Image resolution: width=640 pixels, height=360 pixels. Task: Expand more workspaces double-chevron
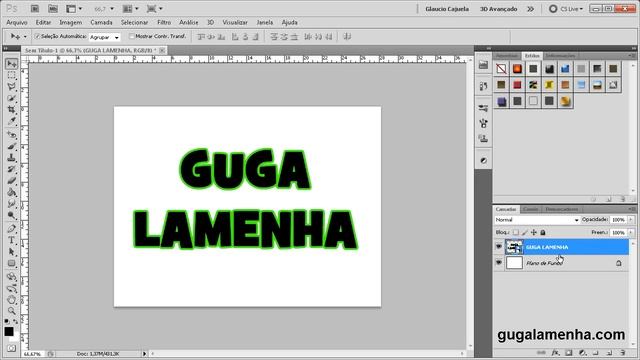[x=530, y=9]
